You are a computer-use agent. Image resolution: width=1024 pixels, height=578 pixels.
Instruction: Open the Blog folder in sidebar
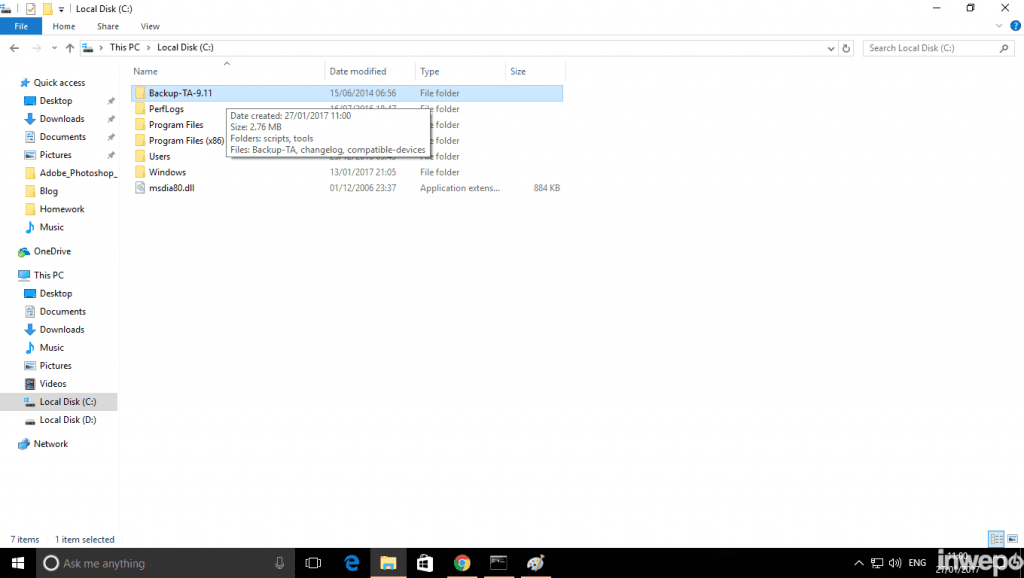click(x=48, y=191)
